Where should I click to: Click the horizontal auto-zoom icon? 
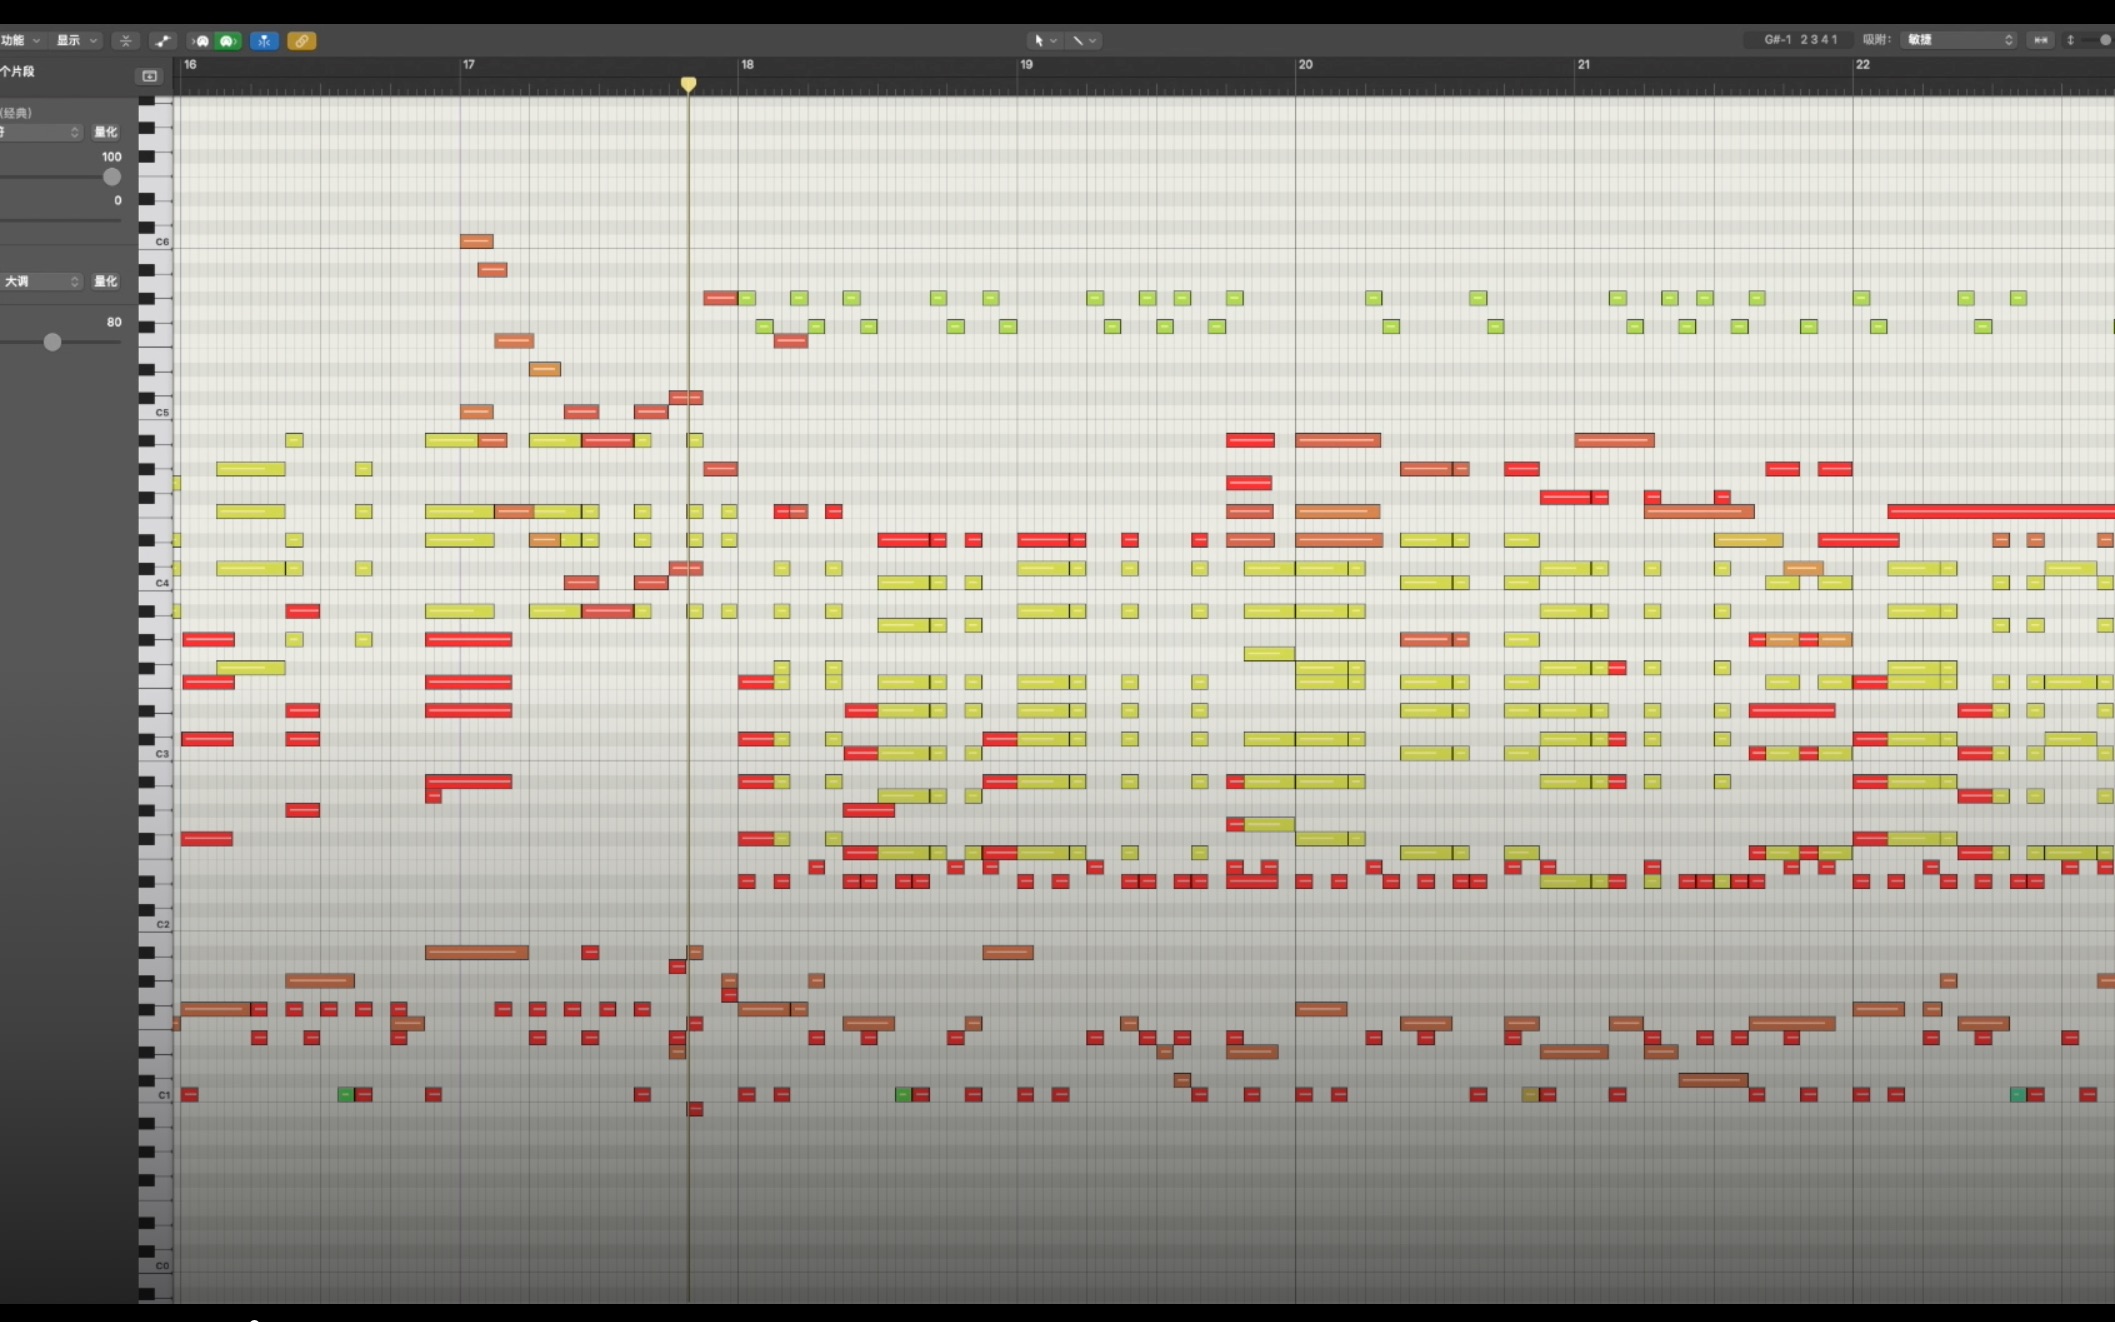click(x=2041, y=40)
